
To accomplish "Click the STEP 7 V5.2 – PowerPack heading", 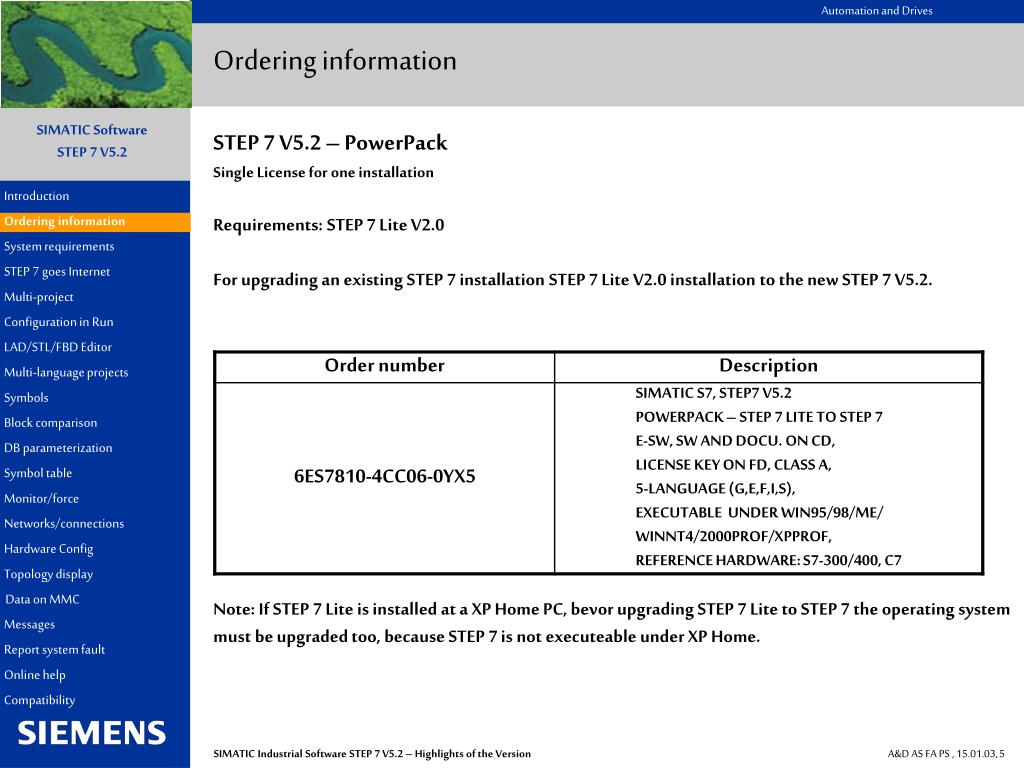I will [x=330, y=142].
